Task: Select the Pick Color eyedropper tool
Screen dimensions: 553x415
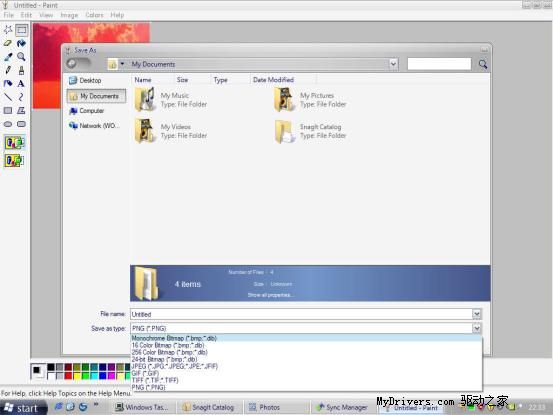Action: tap(8, 57)
